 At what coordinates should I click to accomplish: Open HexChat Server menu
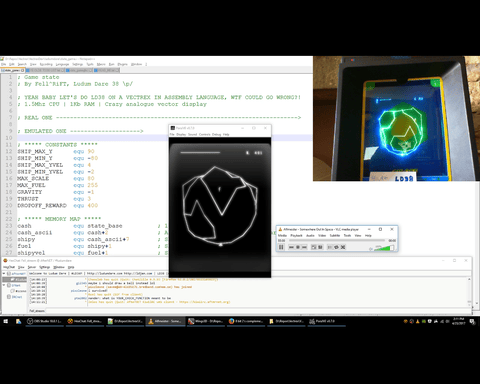(x=32, y=267)
